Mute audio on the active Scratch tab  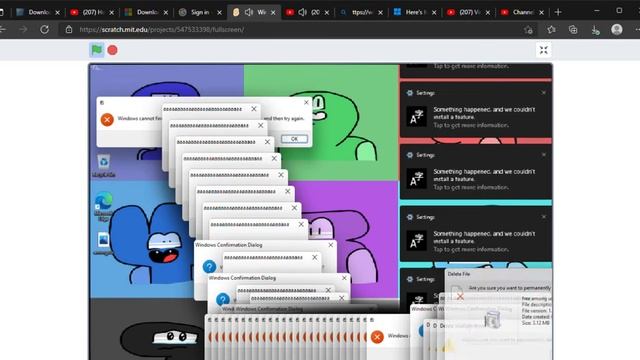[x=249, y=12]
